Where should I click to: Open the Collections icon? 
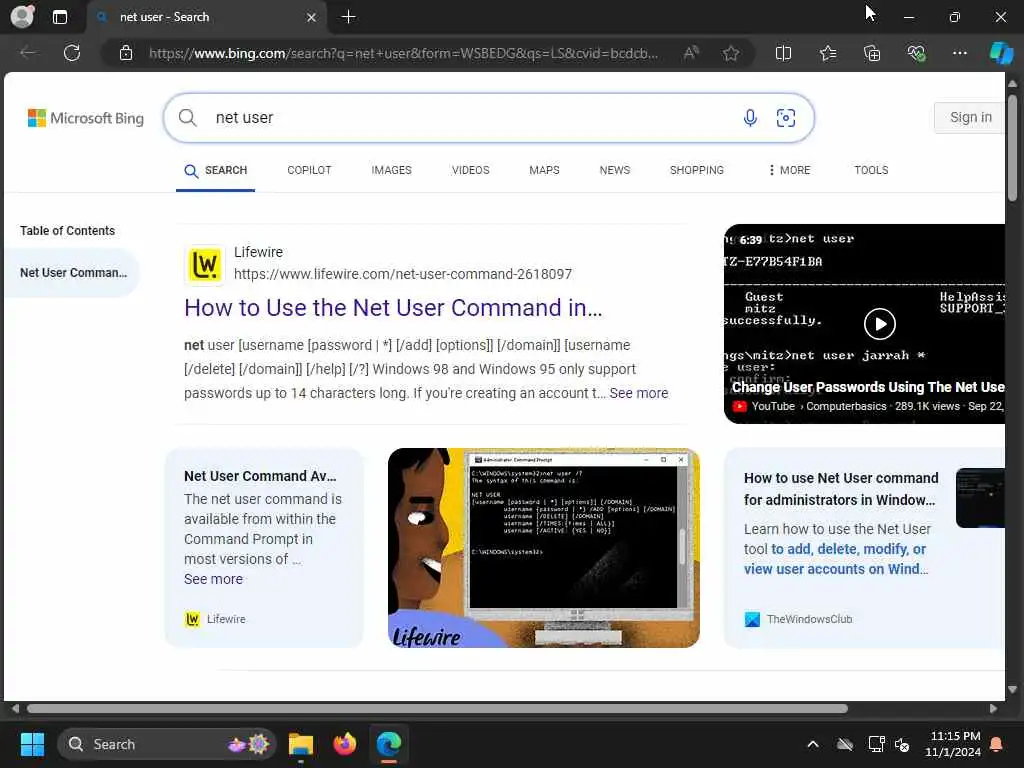pyautogui.click(x=872, y=53)
